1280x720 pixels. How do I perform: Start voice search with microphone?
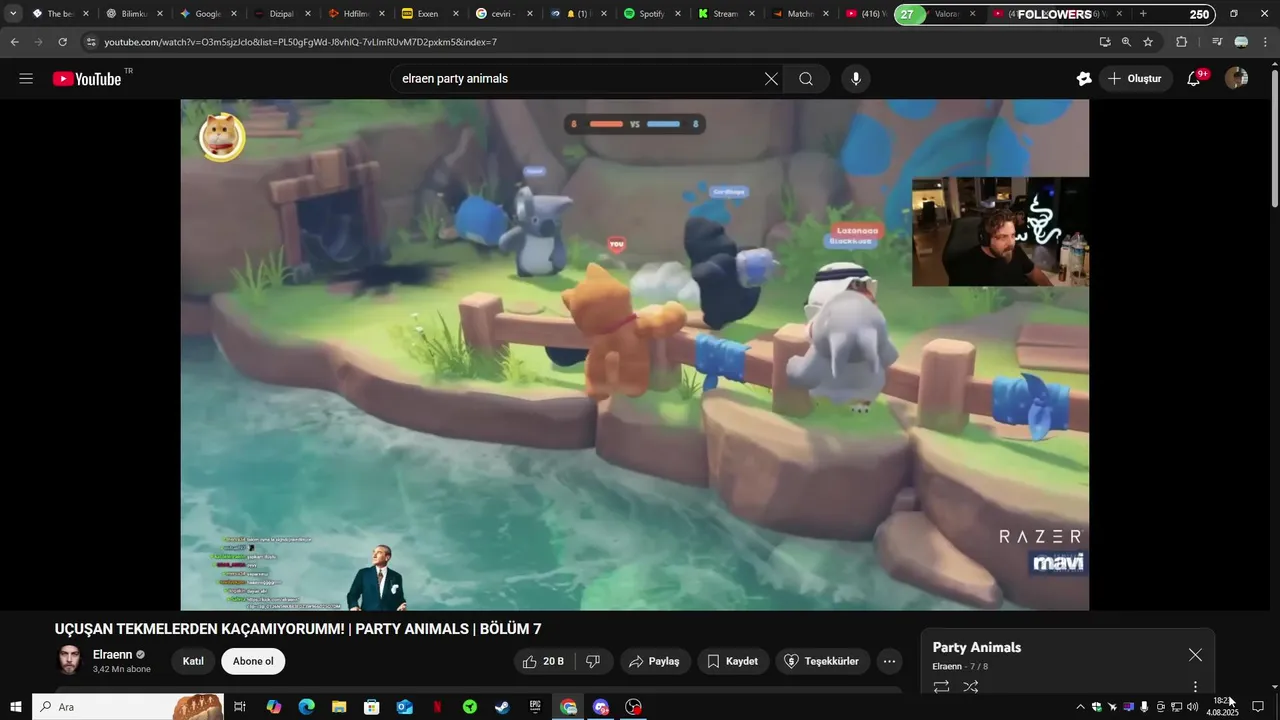coord(855,79)
